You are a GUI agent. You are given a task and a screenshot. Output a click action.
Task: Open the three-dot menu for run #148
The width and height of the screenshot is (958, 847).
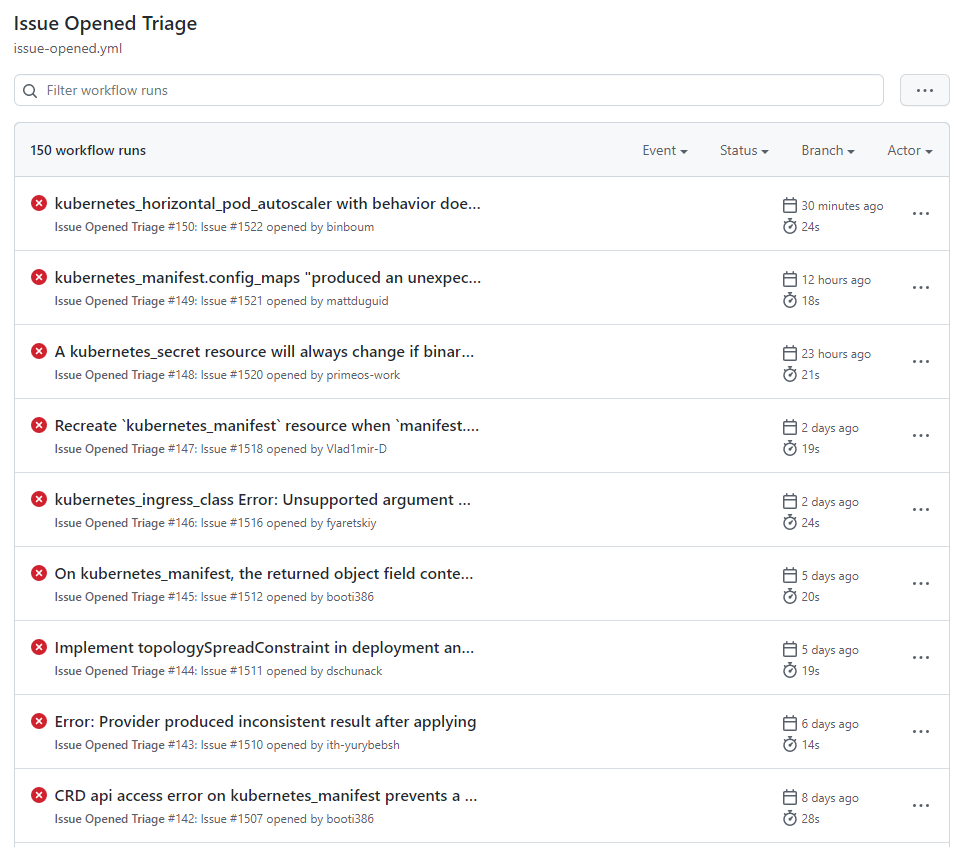[921, 361]
